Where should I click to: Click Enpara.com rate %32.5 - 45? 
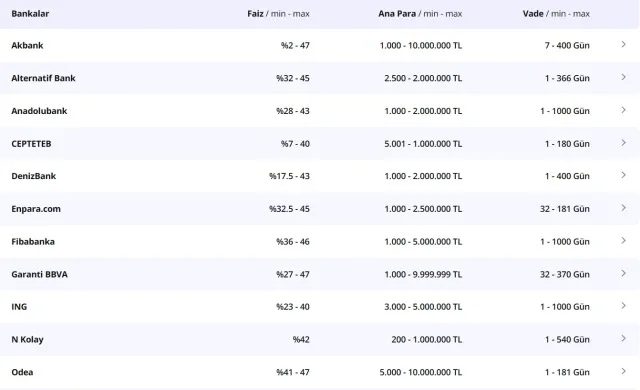(x=289, y=209)
